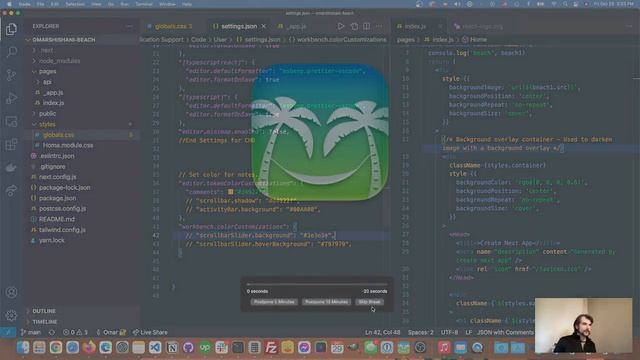The width and height of the screenshot is (640, 360).
Task: Expand the OUTLINE section
Action: click(x=44, y=311)
